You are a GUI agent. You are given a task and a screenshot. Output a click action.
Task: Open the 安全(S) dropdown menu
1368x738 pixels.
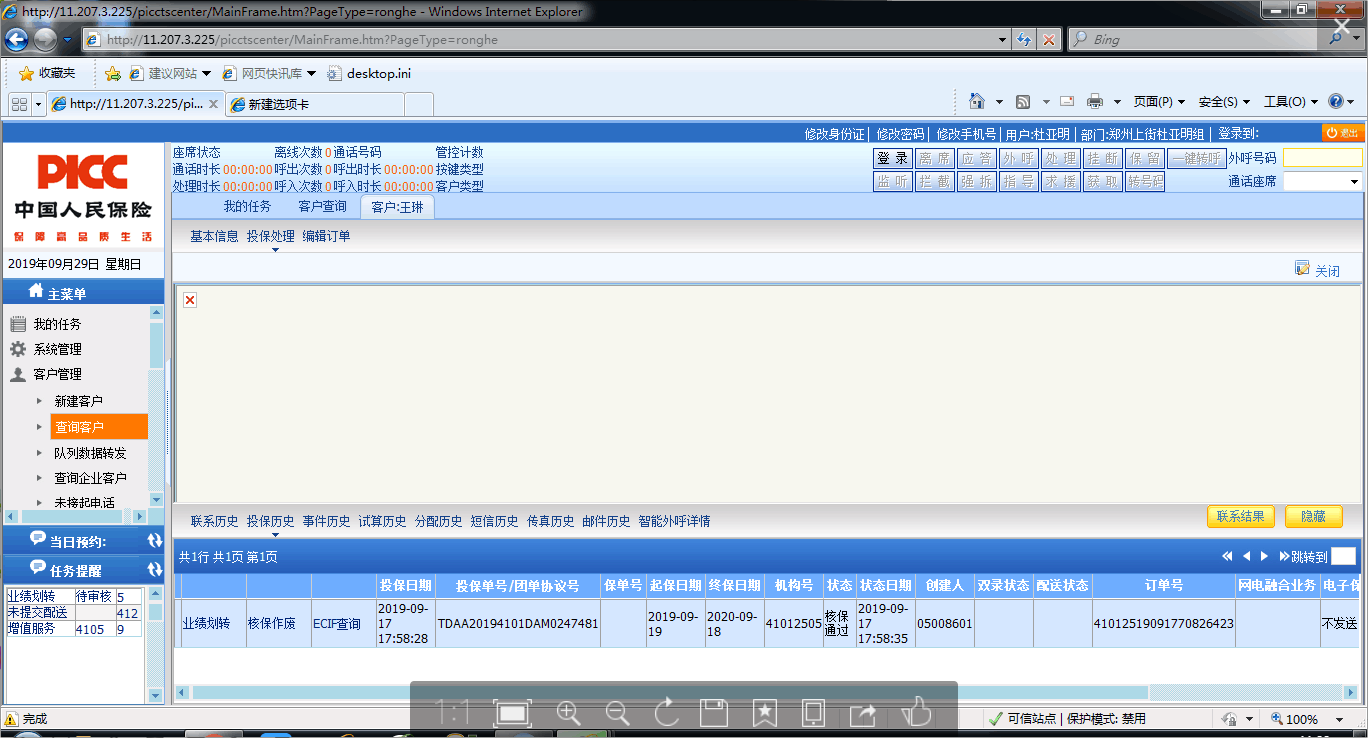[1224, 102]
